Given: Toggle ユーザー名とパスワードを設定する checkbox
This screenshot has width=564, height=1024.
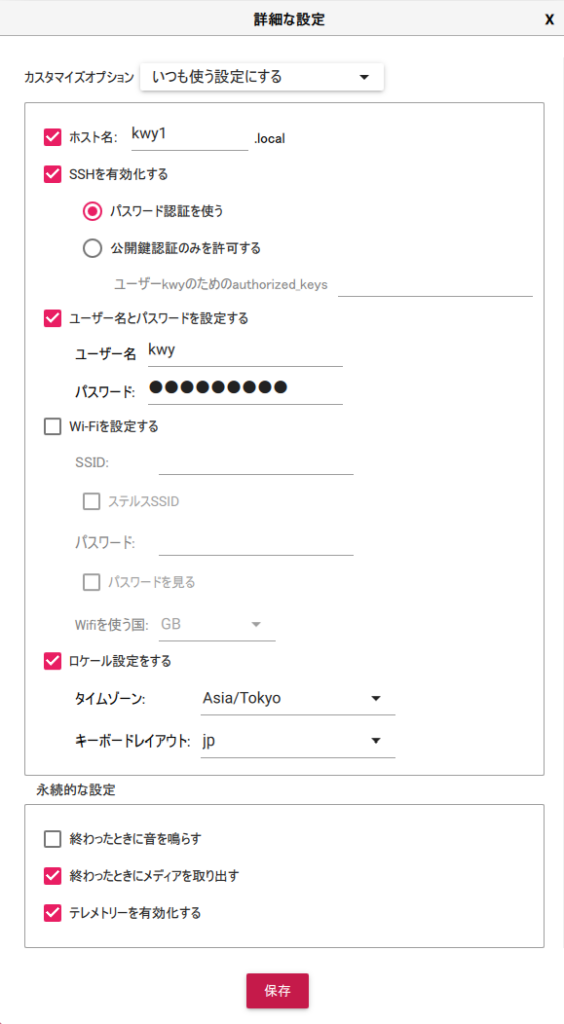Looking at the screenshot, I should [52, 318].
